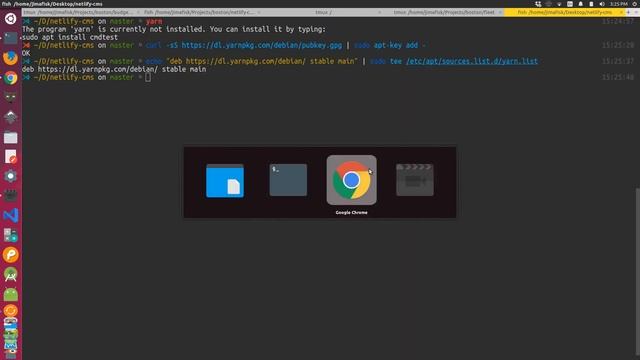Open the first top panel tray indicator
This screenshot has height=360, width=640.
click(538, 4)
